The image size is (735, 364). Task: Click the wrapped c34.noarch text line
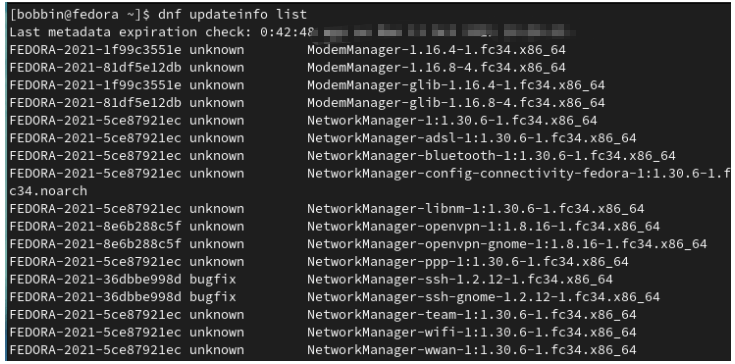point(48,191)
